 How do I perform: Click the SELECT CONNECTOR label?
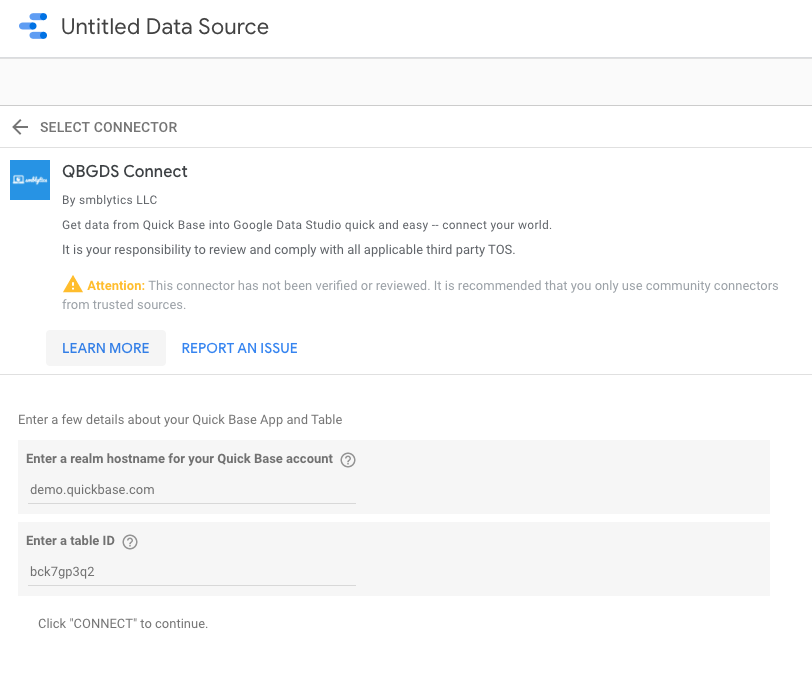click(109, 127)
